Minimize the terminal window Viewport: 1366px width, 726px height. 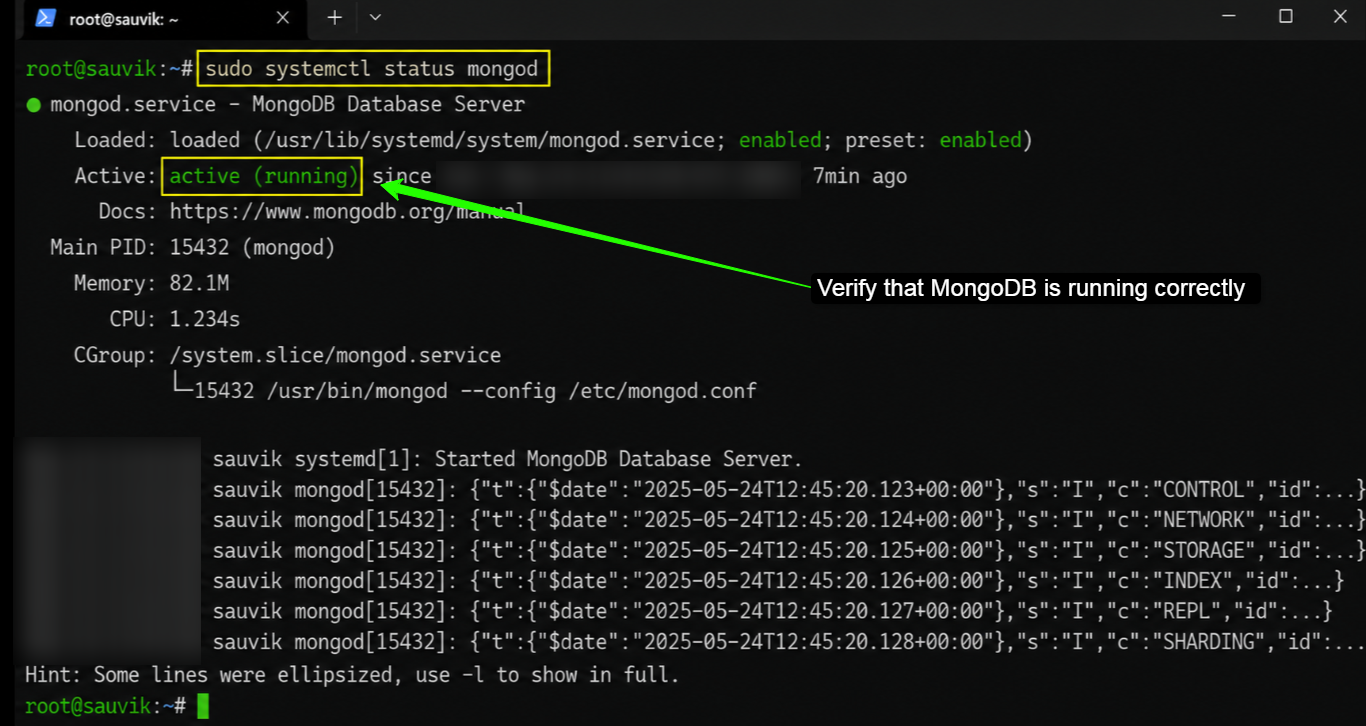pyautogui.click(x=1230, y=16)
